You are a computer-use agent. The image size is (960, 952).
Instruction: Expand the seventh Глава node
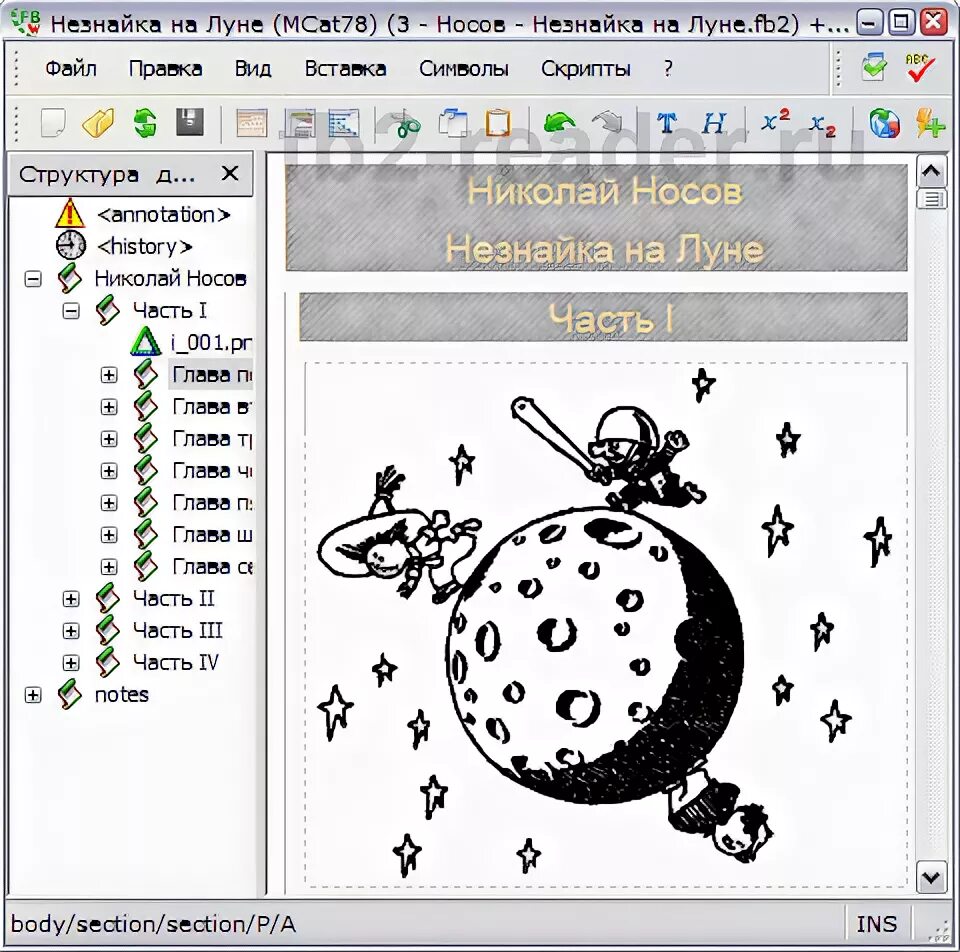pos(109,567)
